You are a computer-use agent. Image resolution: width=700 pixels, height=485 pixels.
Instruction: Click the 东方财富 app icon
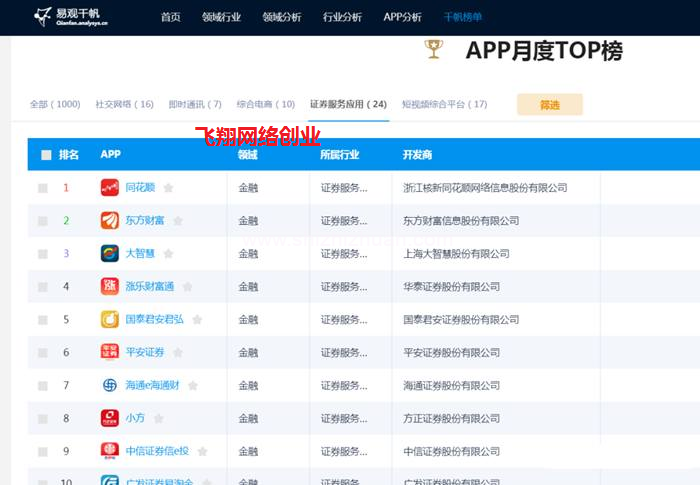(x=109, y=221)
